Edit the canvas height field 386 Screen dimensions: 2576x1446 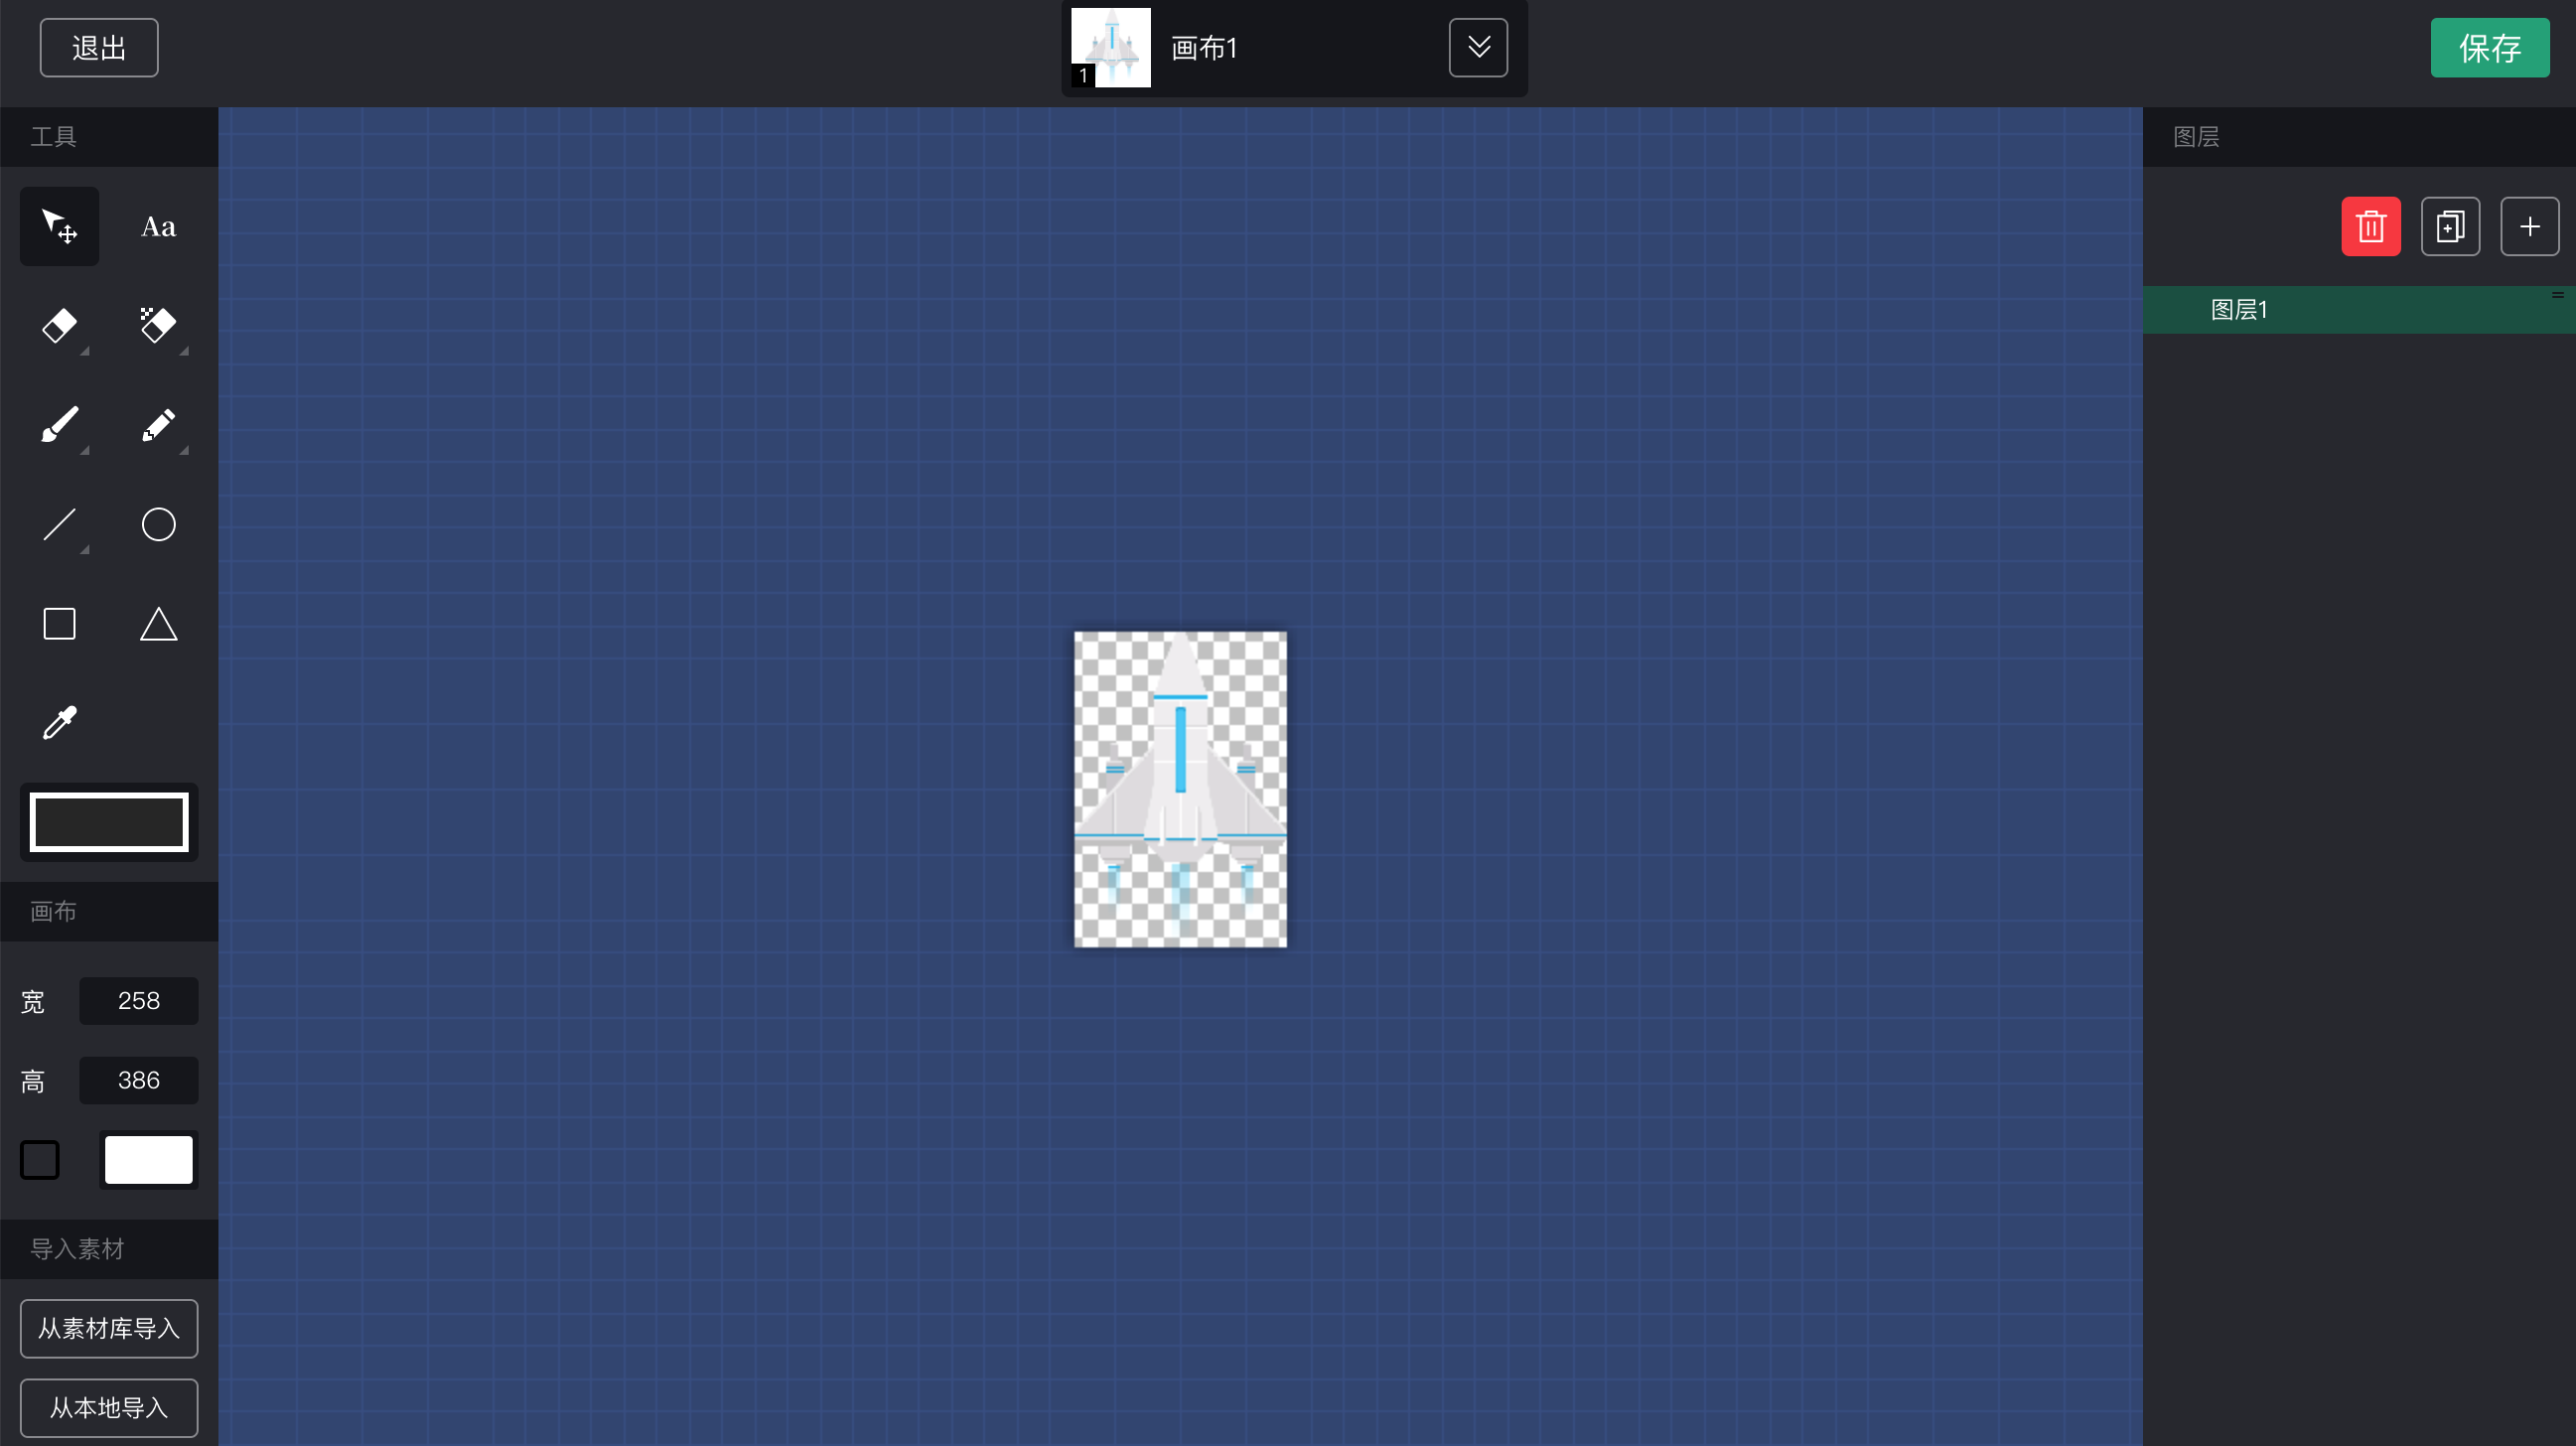[x=139, y=1080]
